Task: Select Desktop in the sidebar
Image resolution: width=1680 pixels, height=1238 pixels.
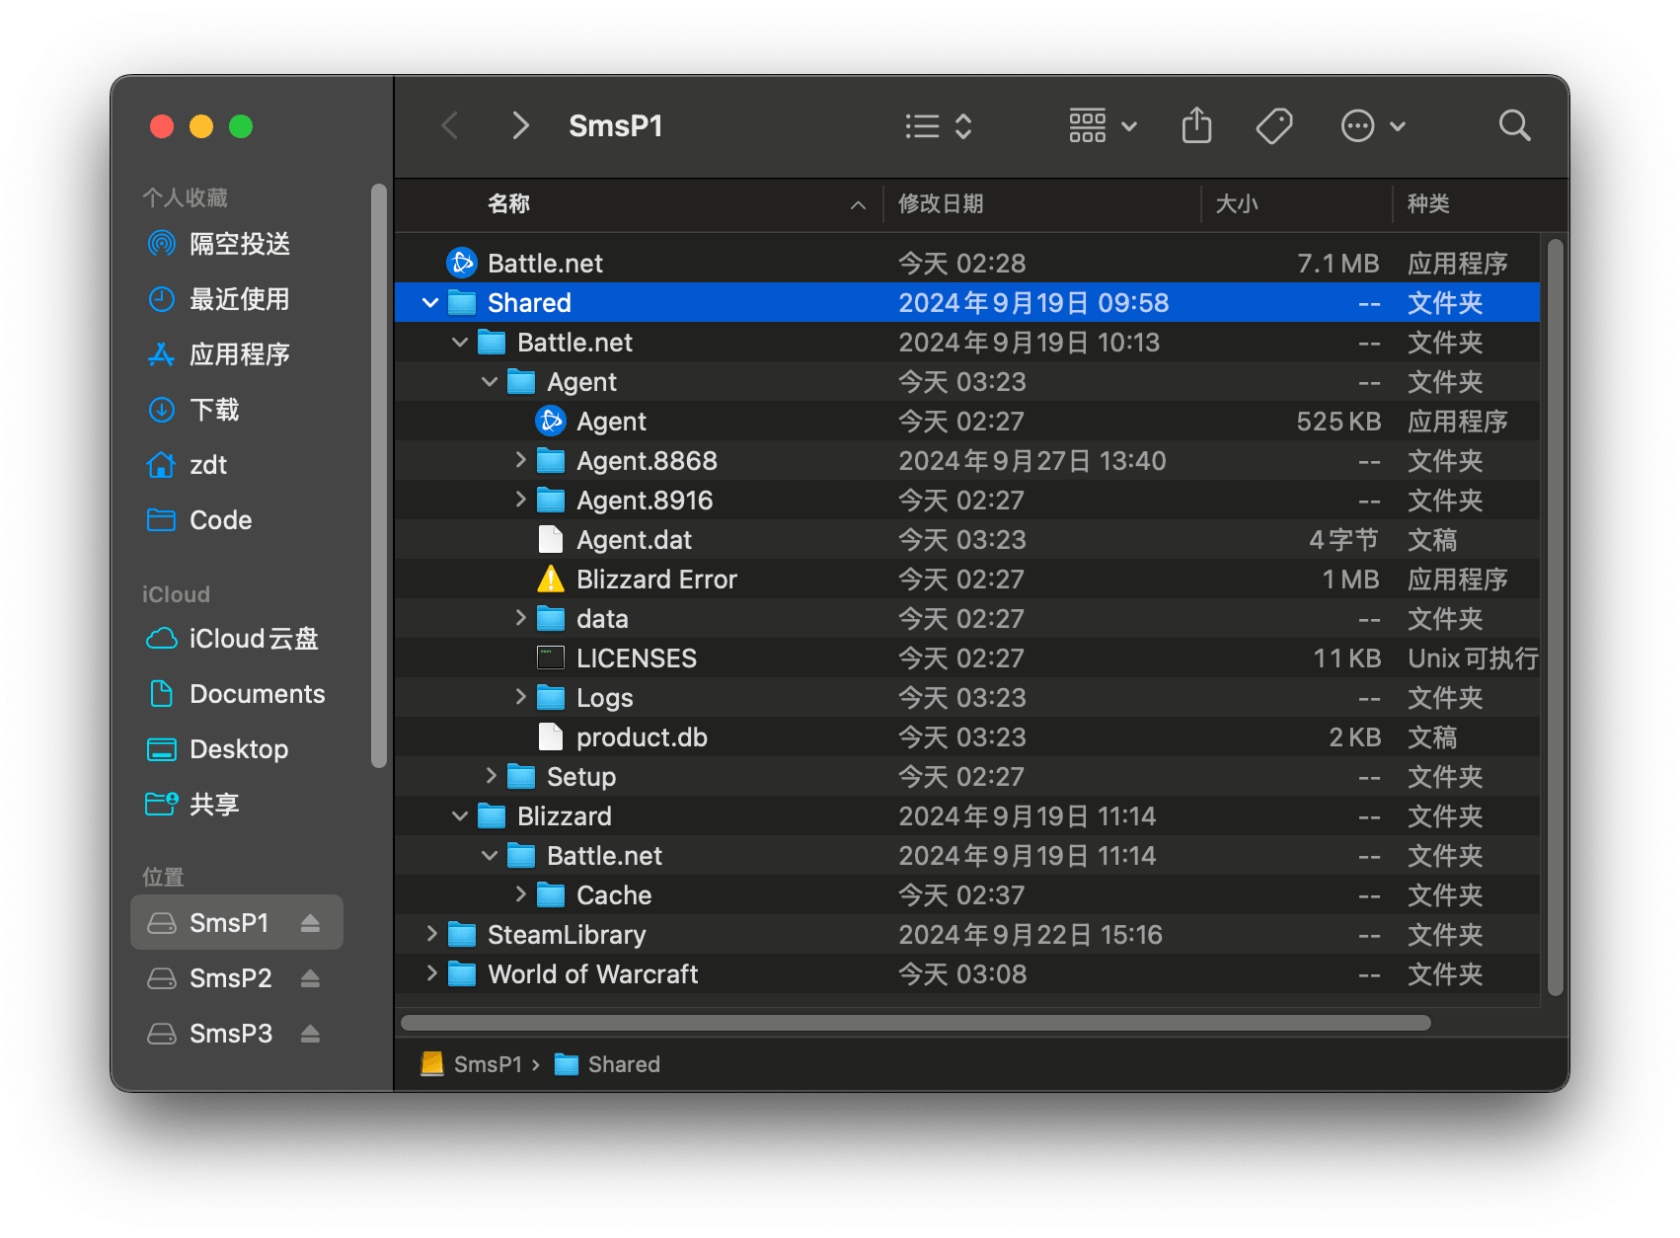Action: pos(238,749)
